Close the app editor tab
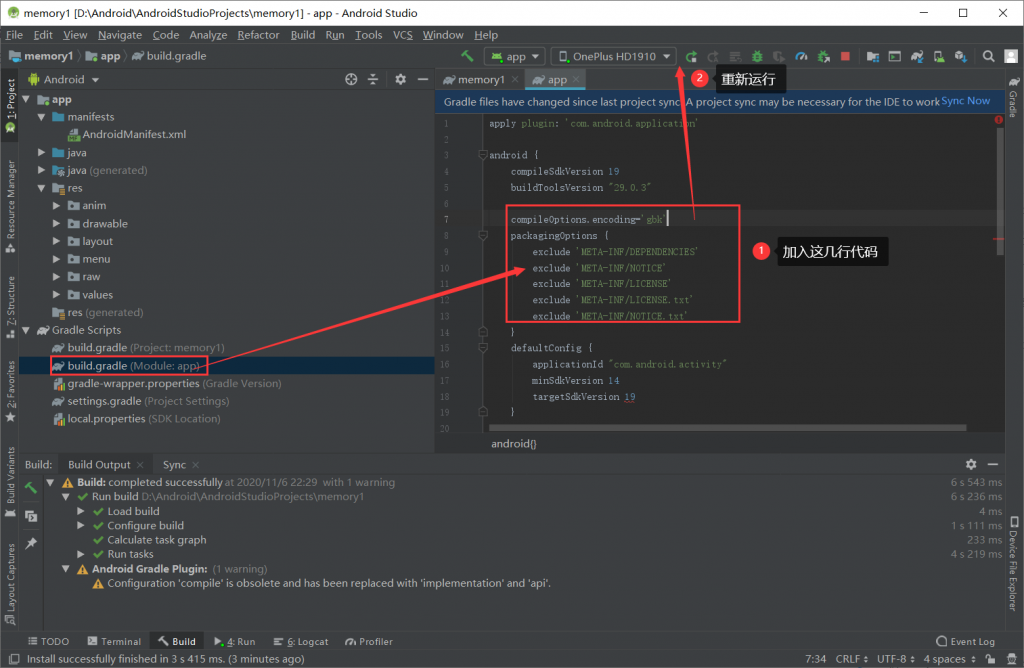The image size is (1024, 668). coord(575,80)
